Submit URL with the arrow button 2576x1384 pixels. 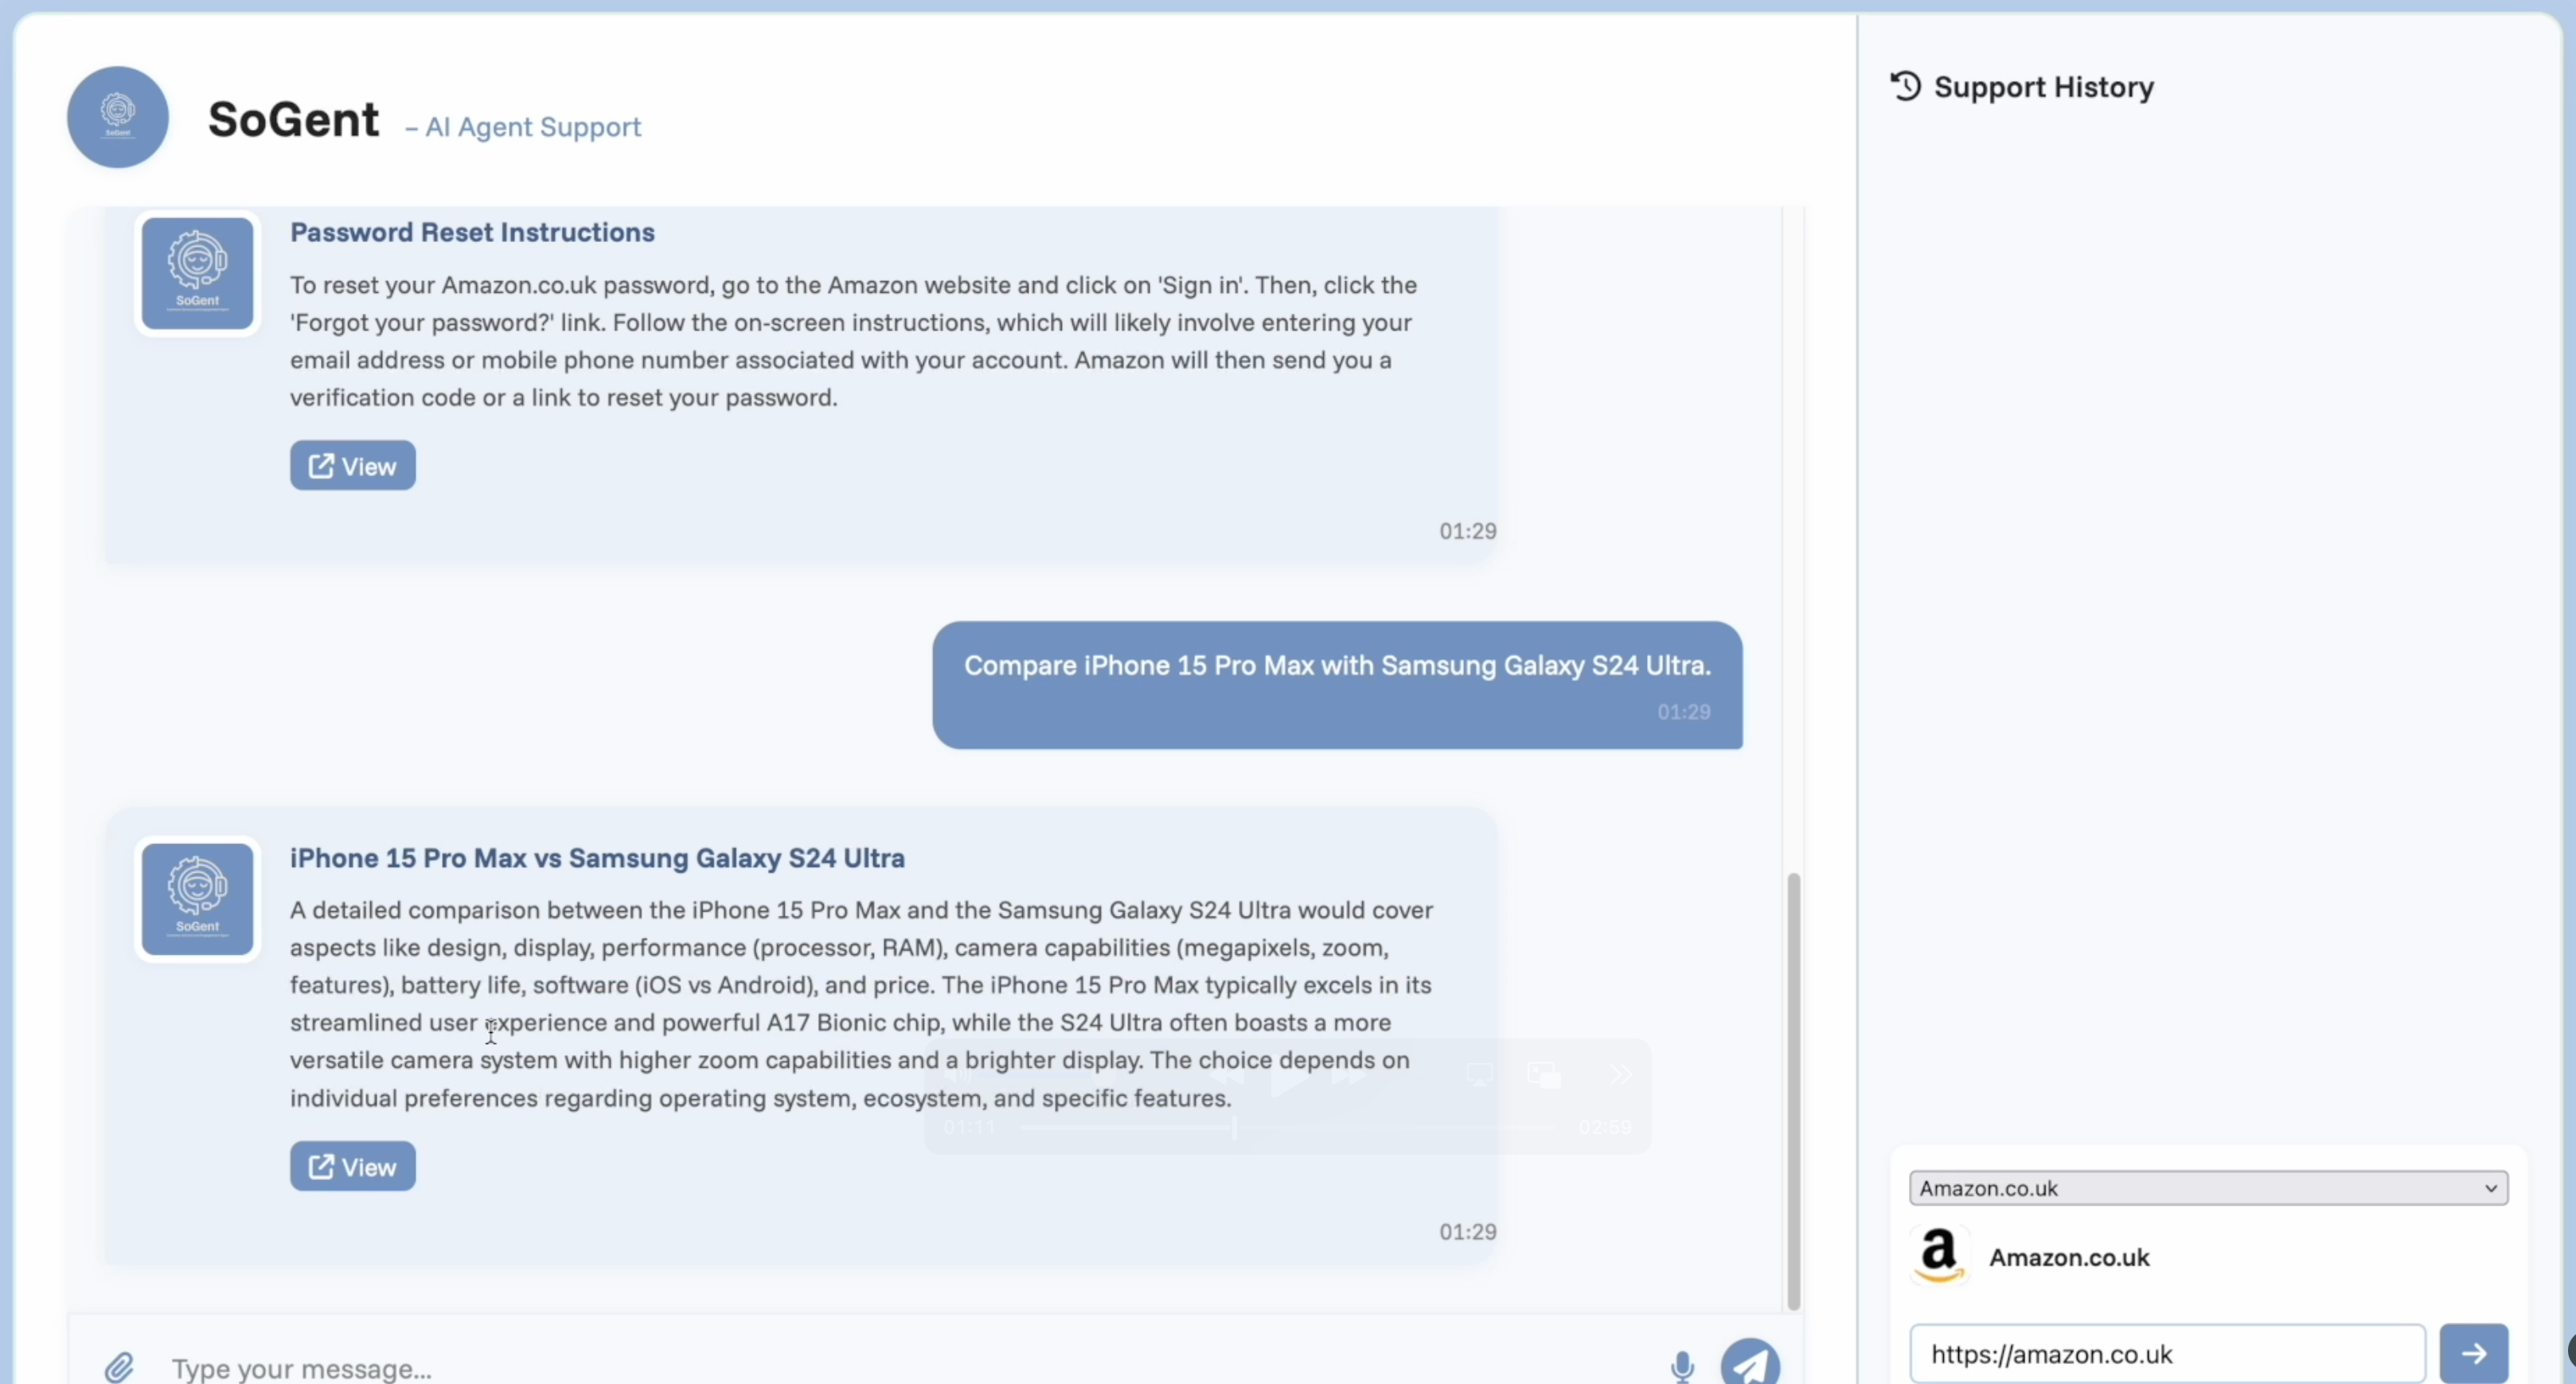click(x=2473, y=1354)
